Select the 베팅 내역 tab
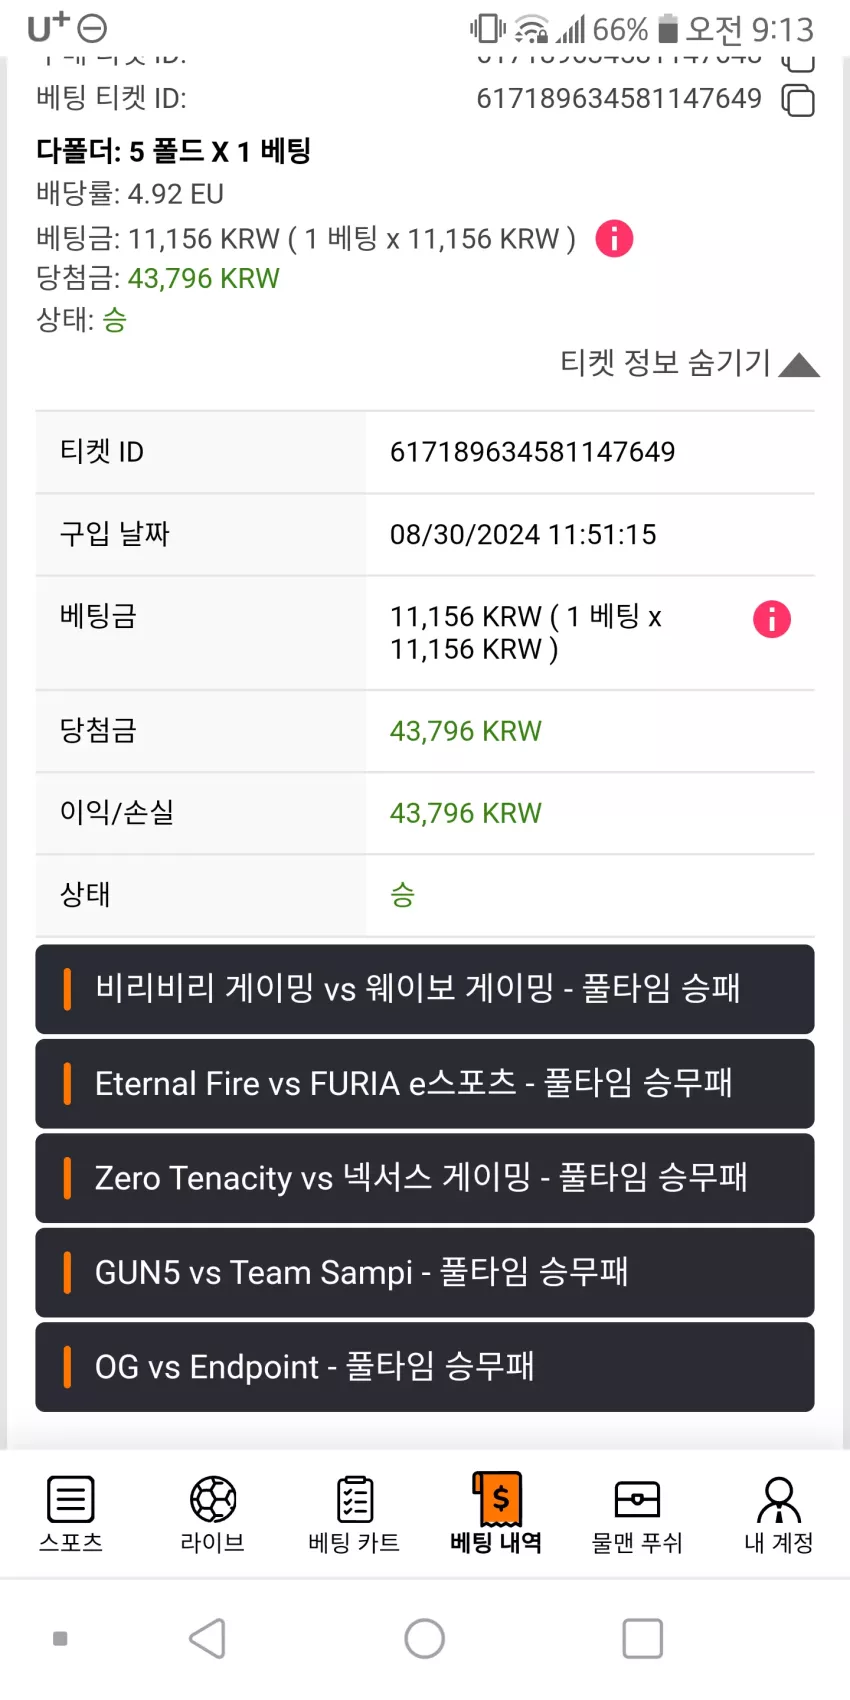Viewport: 850px width, 1700px height. (x=497, y=1514)
